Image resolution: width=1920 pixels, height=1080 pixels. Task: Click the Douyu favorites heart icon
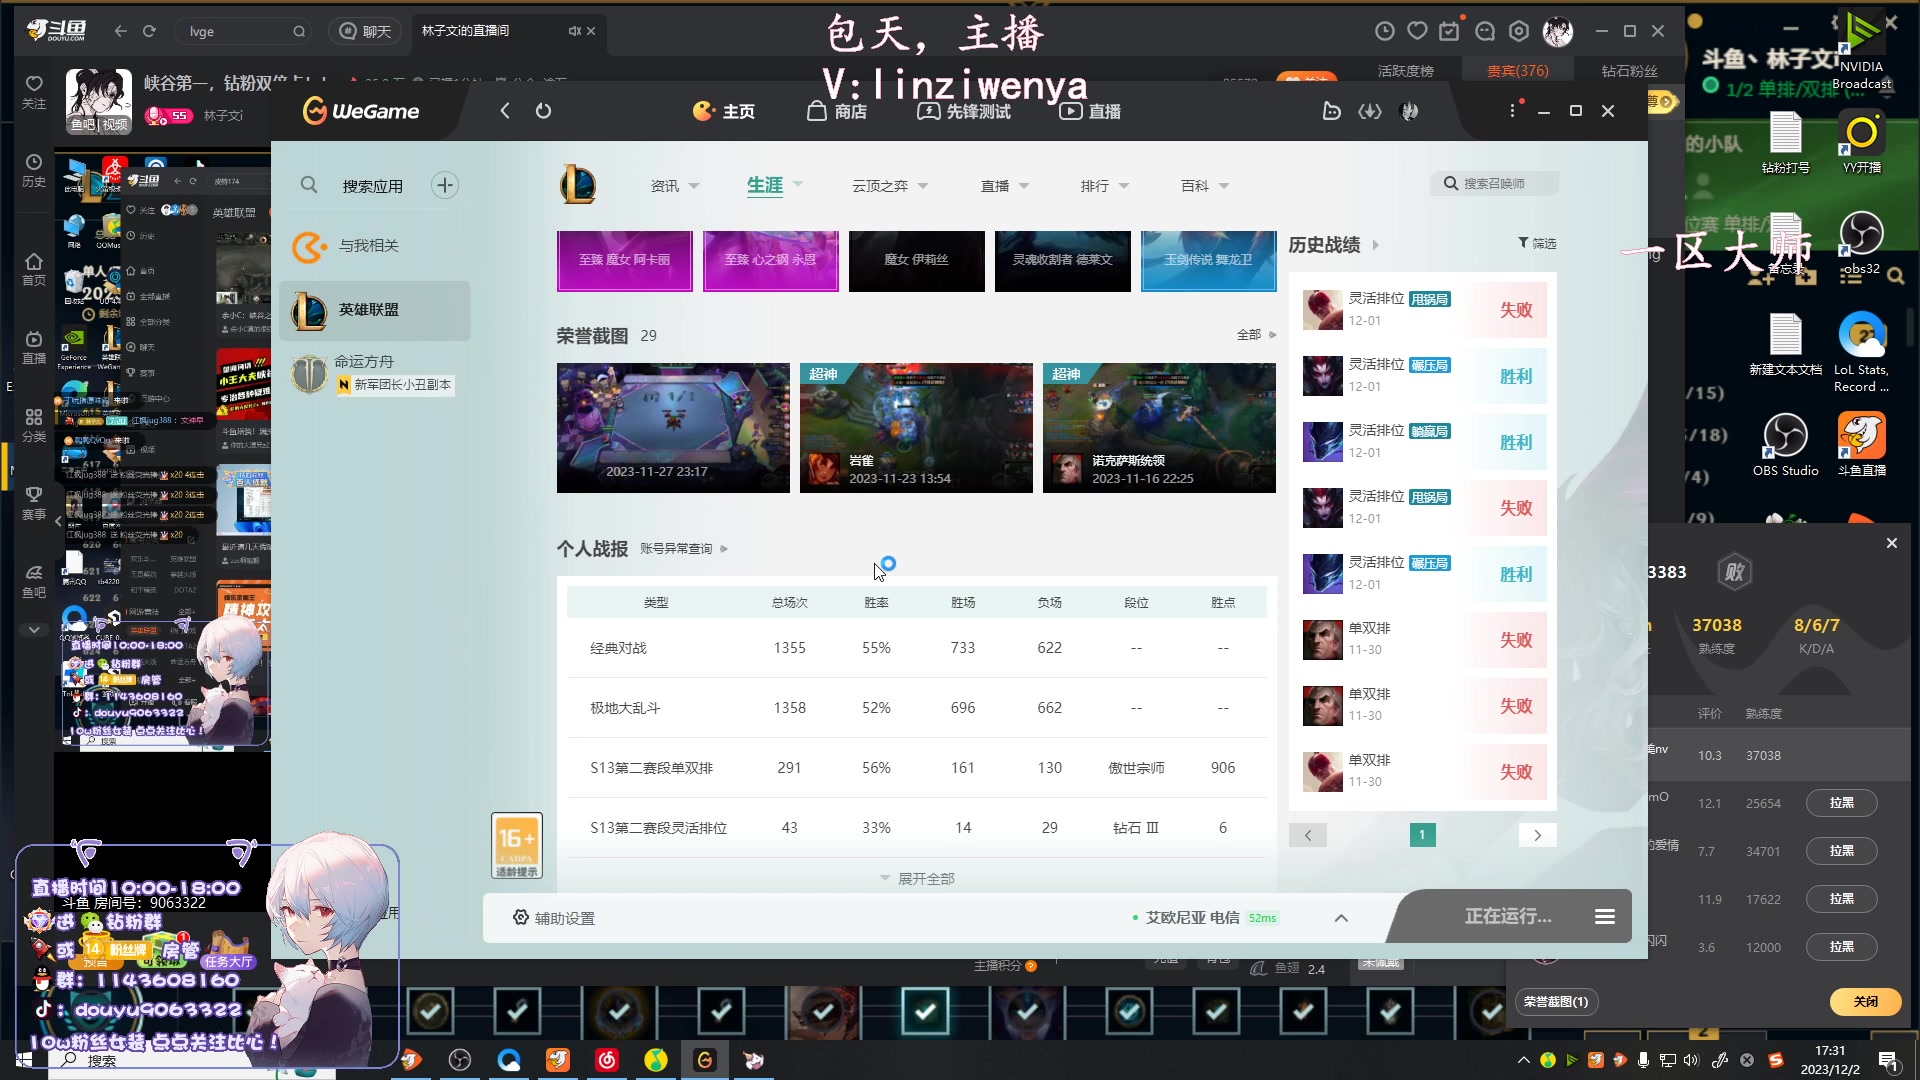pos(1417,31)
